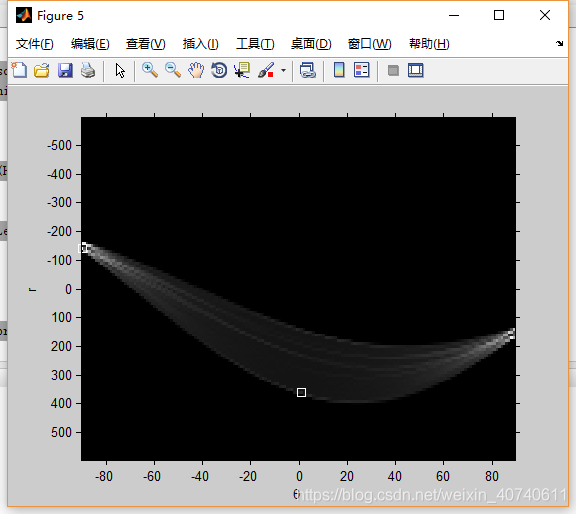
Task: Click the Link Plot icon
Action: (307, 70)
